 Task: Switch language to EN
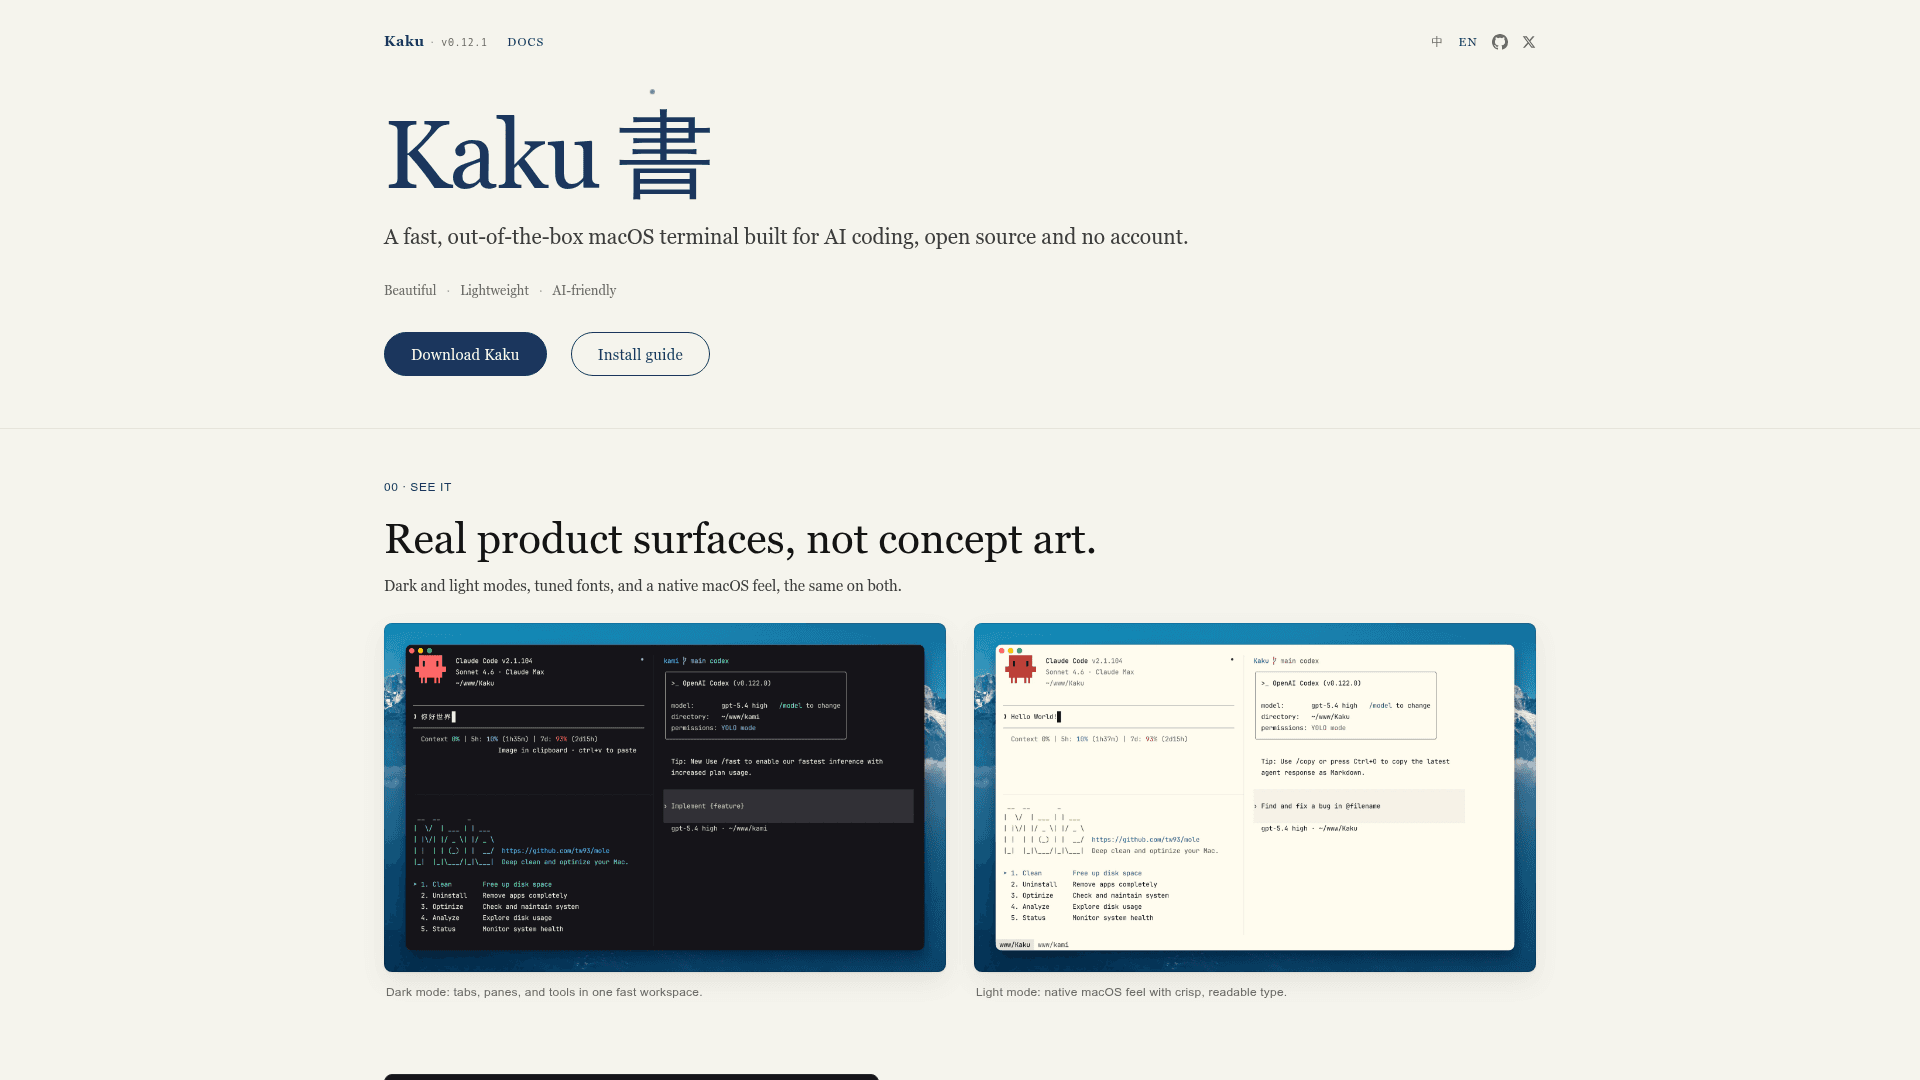coord(1468,42)
